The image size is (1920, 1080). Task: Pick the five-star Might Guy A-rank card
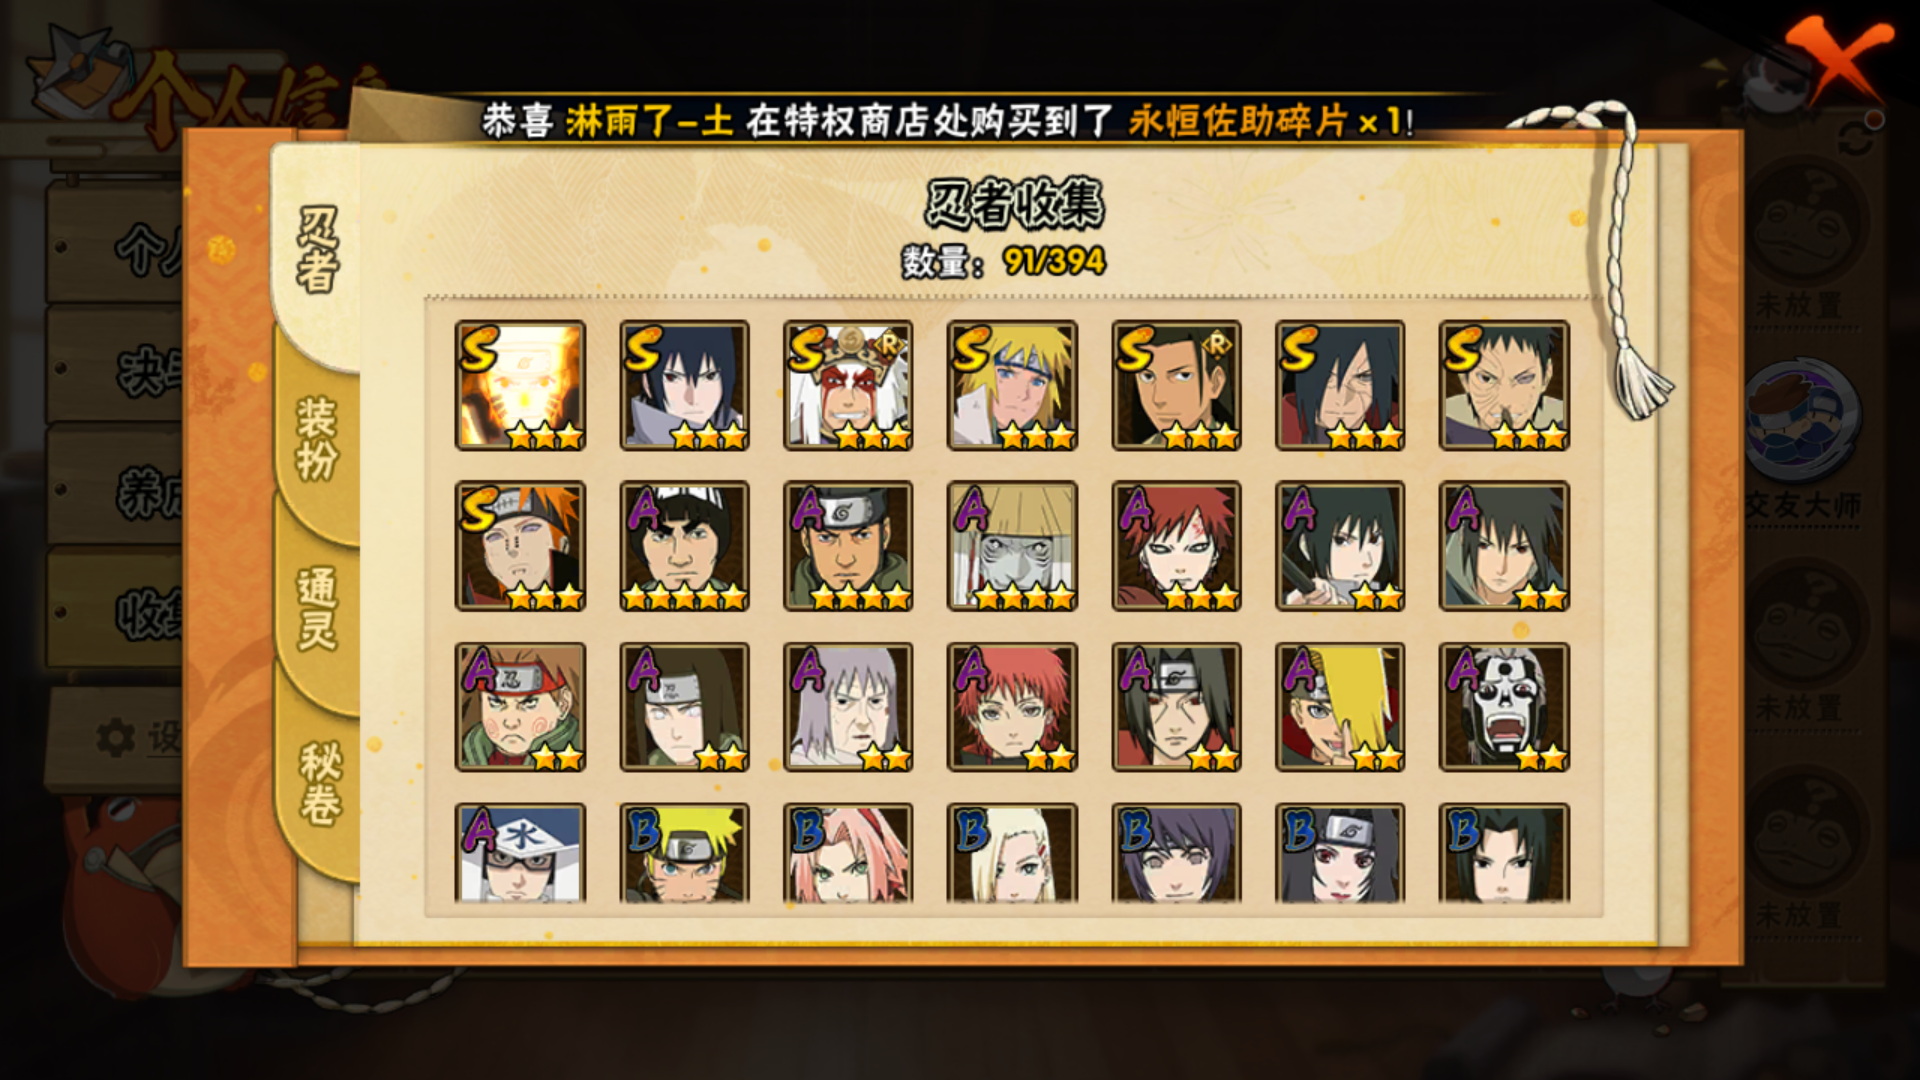[684, 546]
